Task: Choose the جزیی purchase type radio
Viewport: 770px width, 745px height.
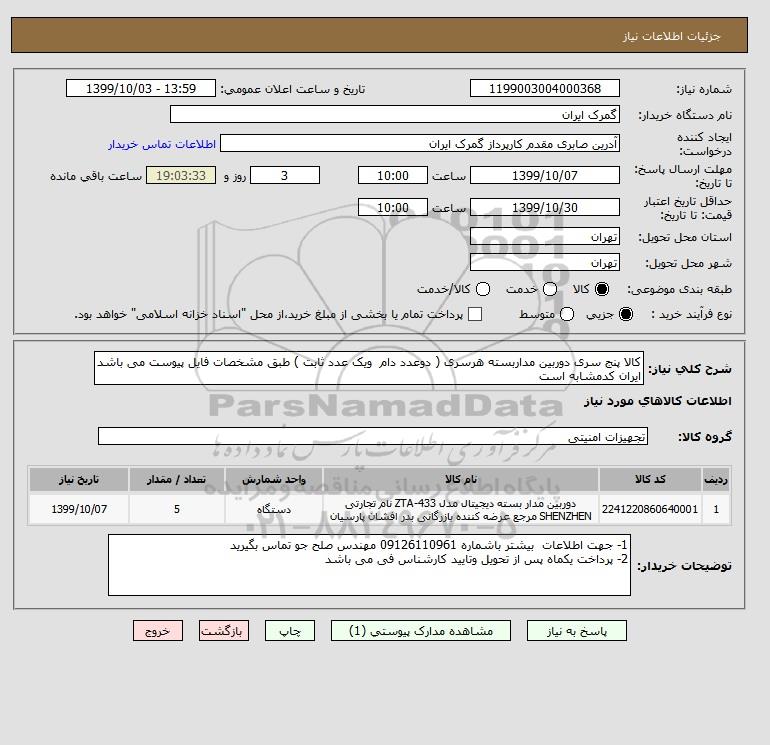Action: pyautogui.click(x=626, y=314)
